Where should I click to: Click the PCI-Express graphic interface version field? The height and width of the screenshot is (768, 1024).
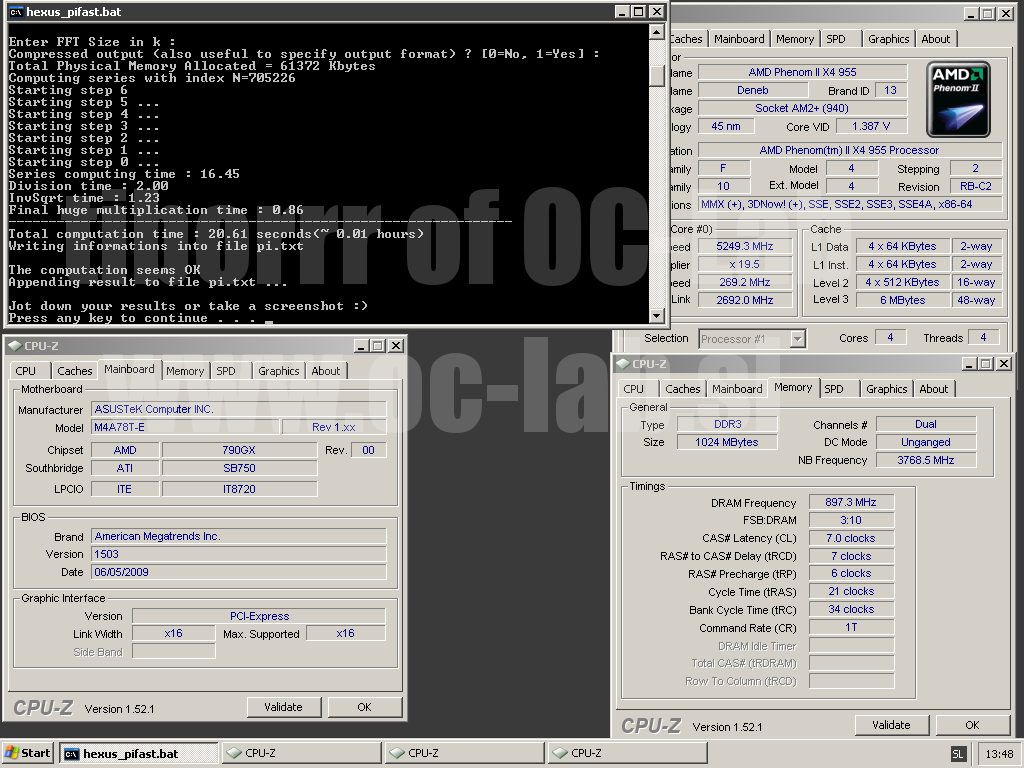coord(259,616)
